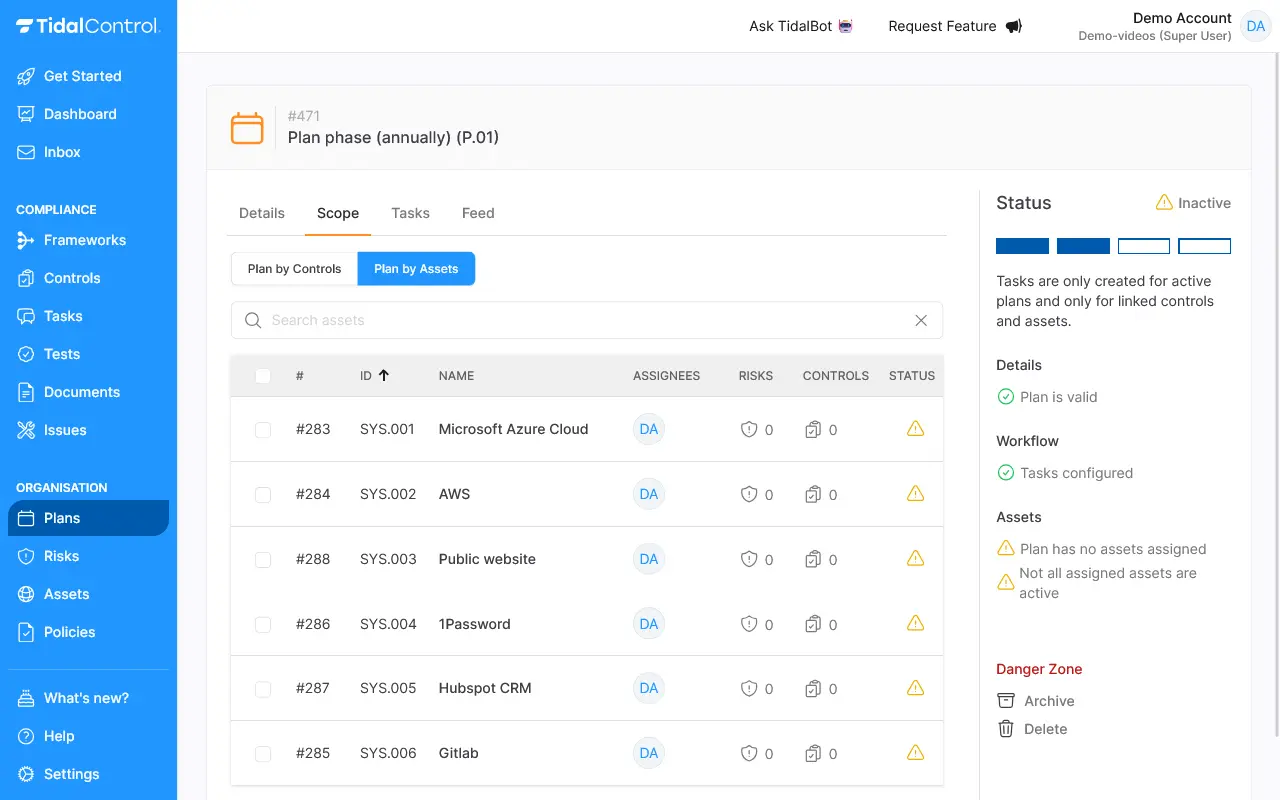Click the Tasks chat icon in sidebar
This screenshot has height=800, width=1280.
(26, 316)
